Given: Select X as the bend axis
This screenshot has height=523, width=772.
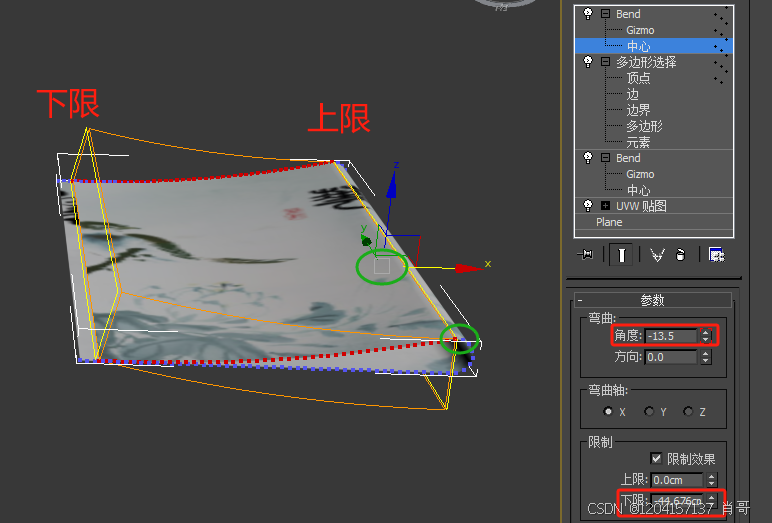Looking at the screenshot, I should 608,411.
